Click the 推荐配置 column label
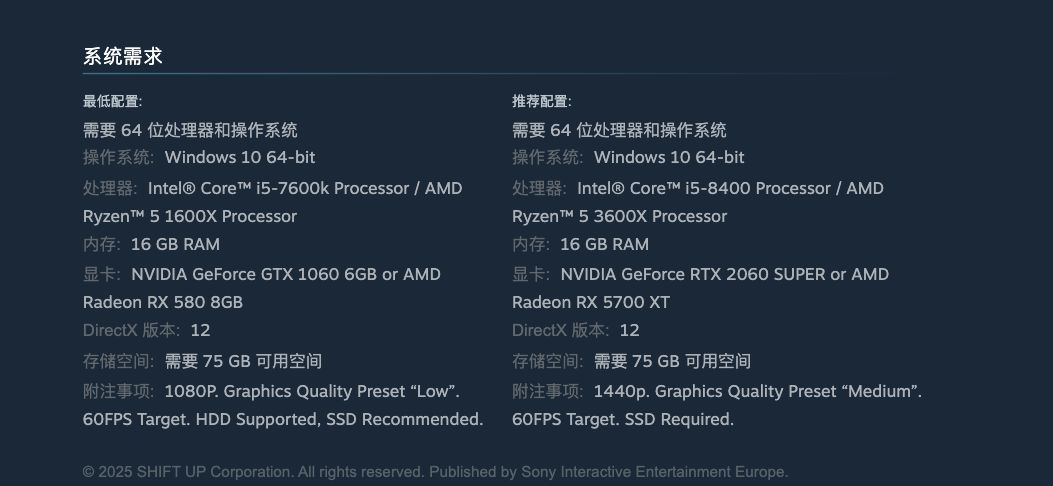The width and height of the screenshot is (1053, 486). click(x=541, y=101)
